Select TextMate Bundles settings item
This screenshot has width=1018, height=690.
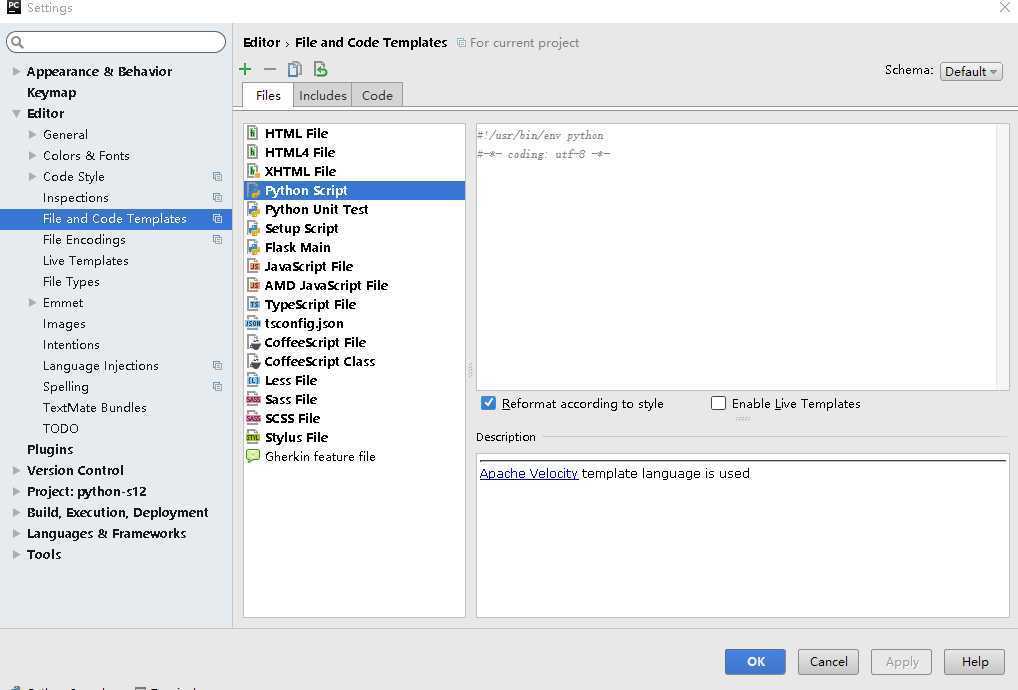point(94,408)
